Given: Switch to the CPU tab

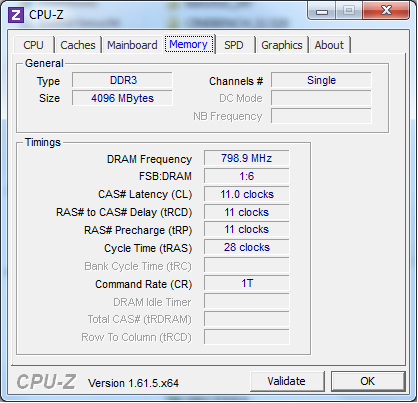Looking at the screenshot, I should (33, 45).
